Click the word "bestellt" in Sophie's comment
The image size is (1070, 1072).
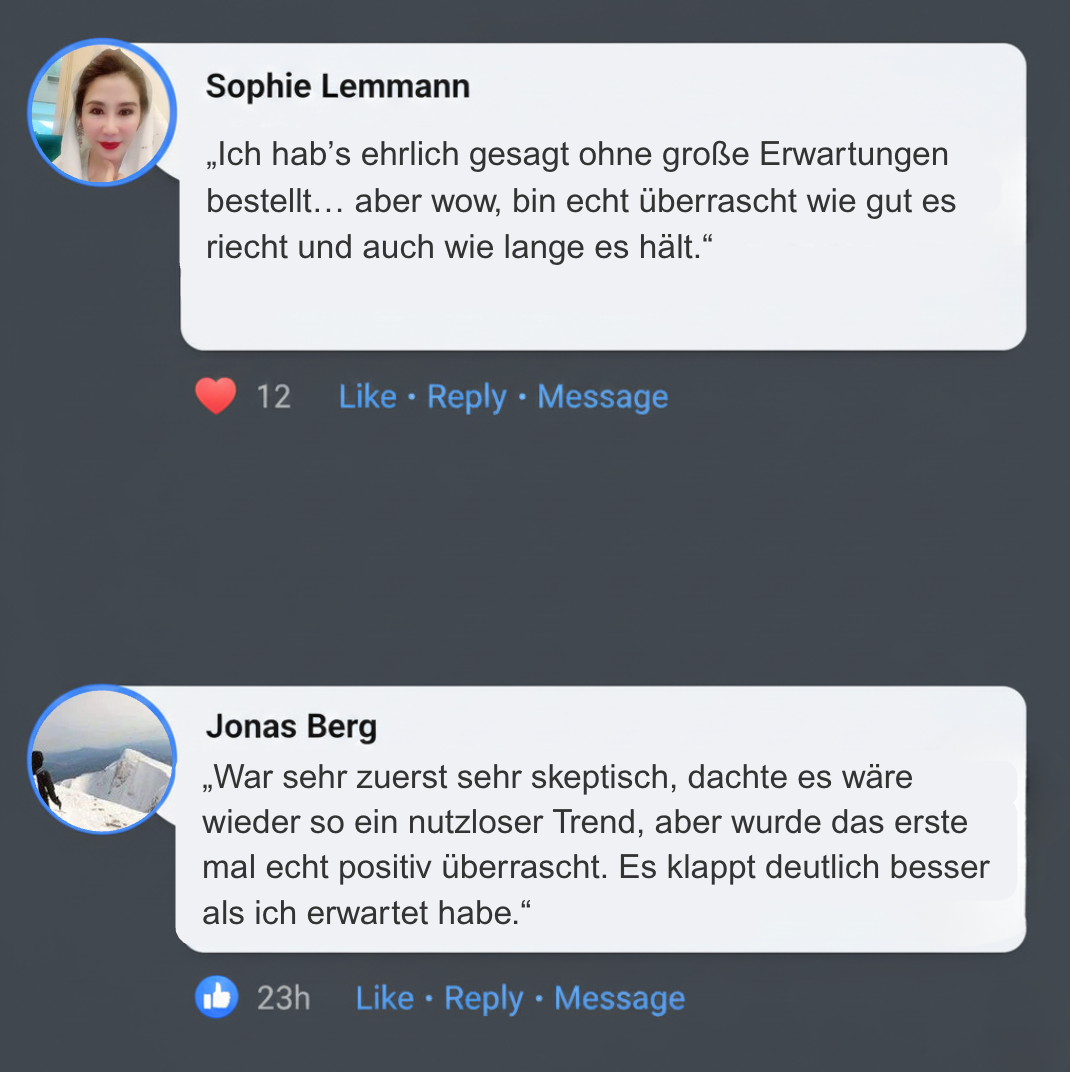[256, 201]
